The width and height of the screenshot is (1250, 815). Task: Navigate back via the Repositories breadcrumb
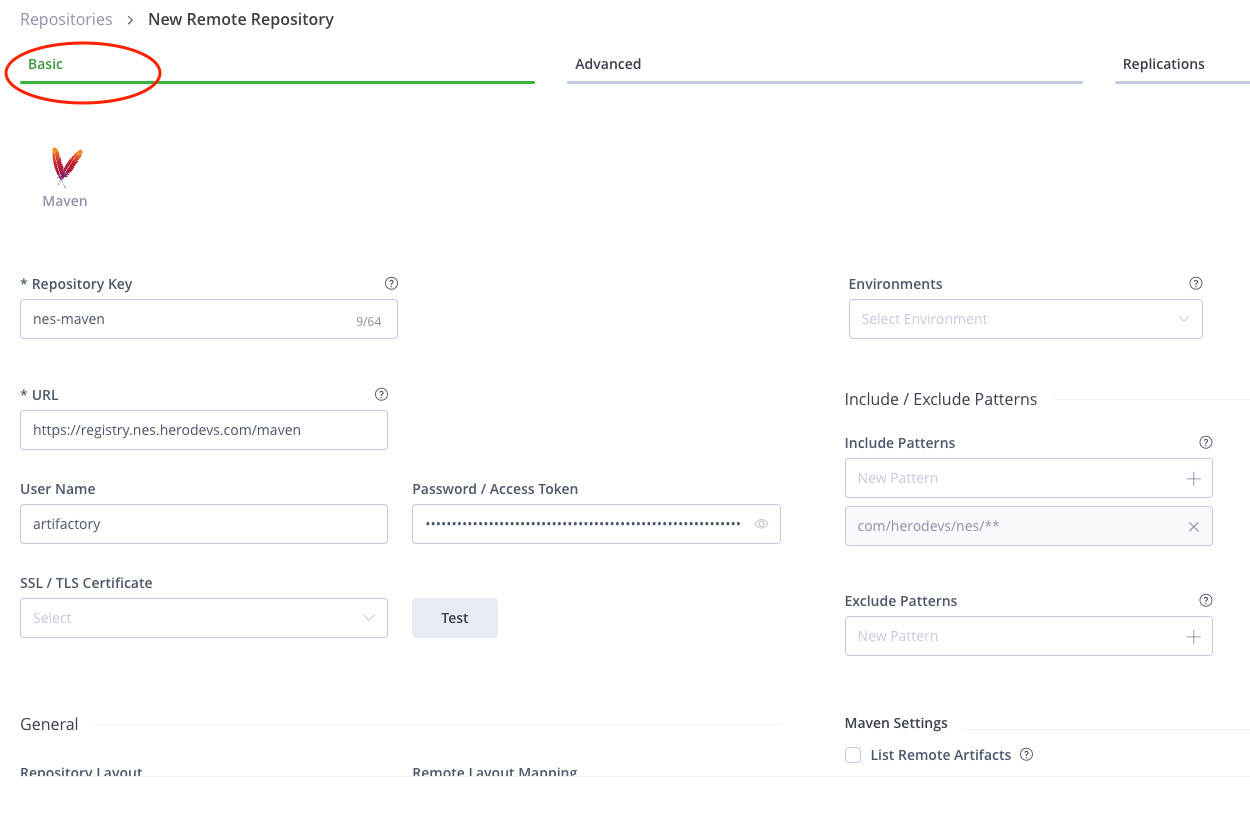click(66, 18)
